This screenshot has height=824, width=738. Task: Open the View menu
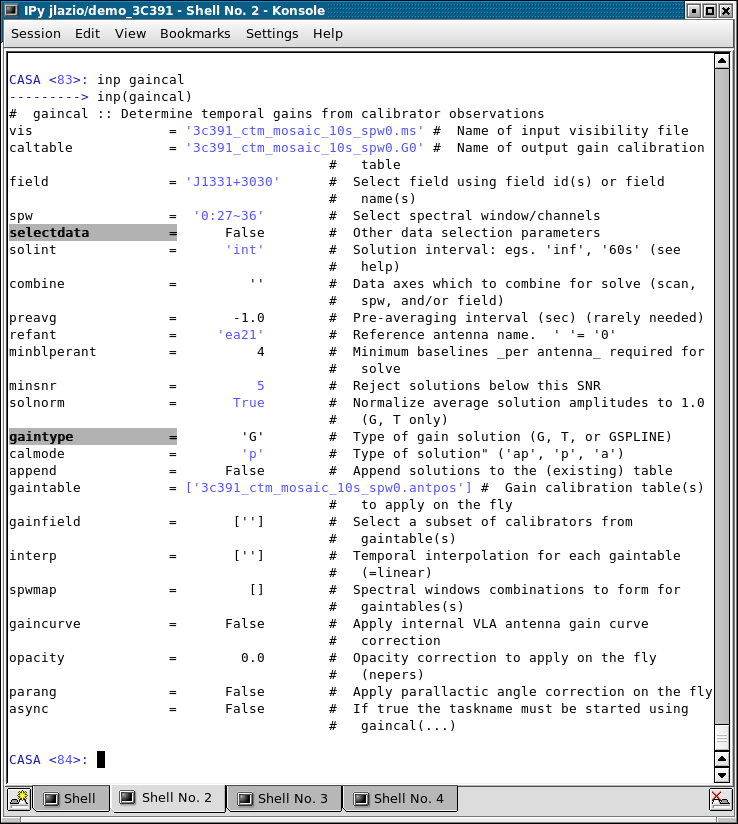point(130,34)
